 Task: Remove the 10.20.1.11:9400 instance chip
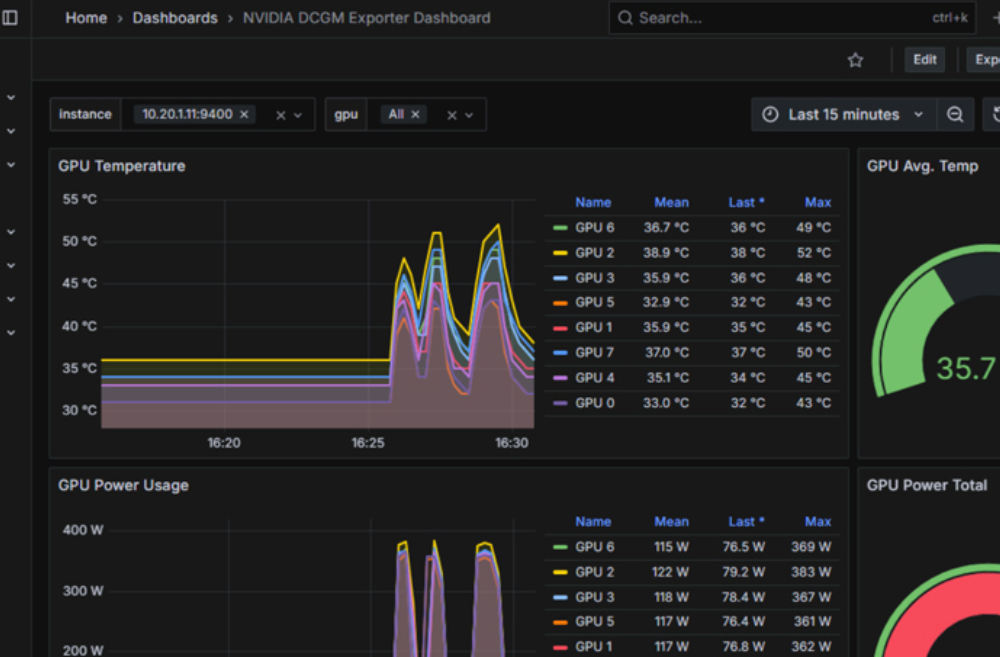click(x=244, y=114)
